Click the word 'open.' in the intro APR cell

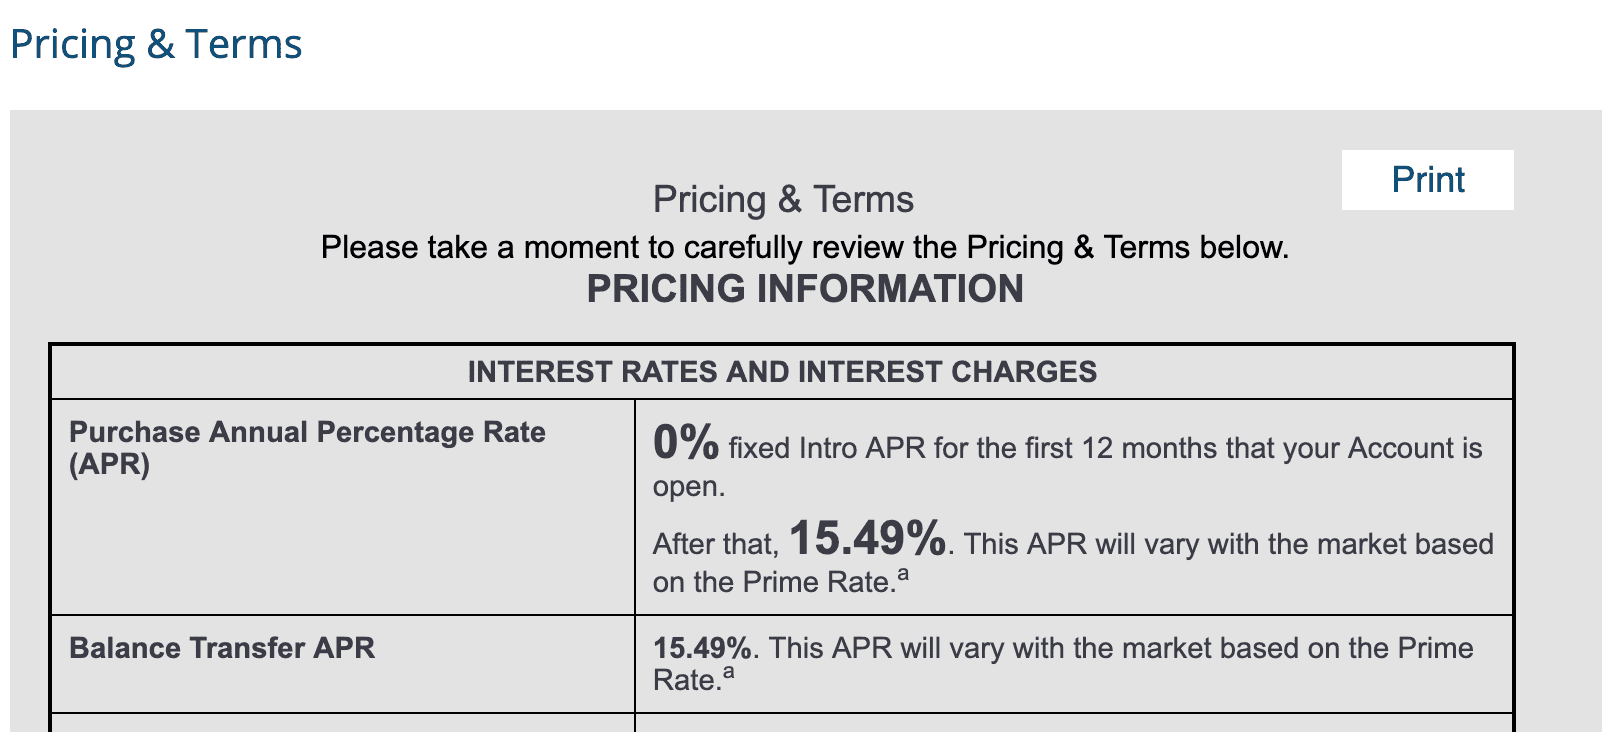(x=689, y=487)
